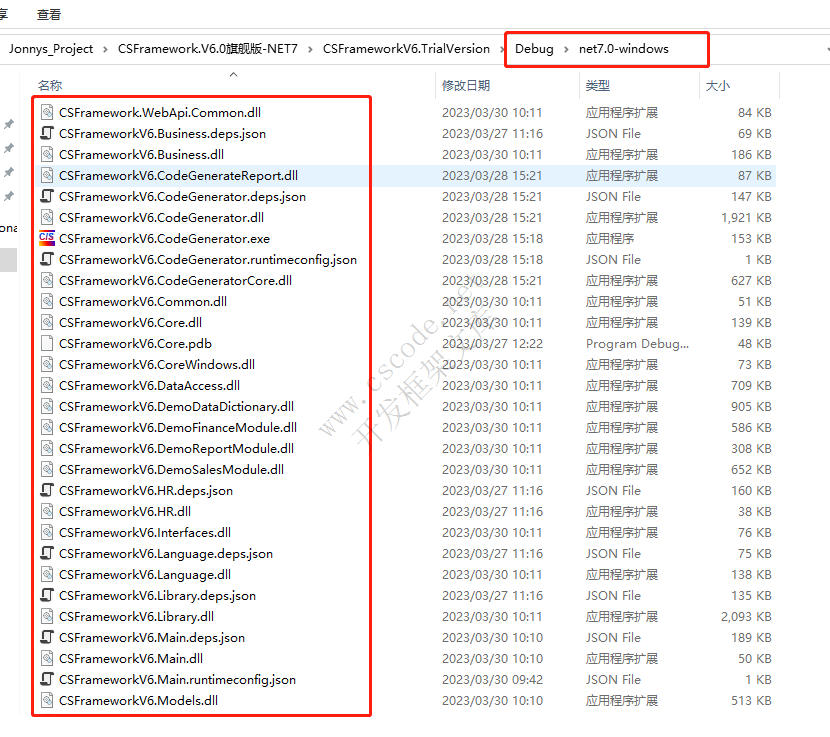The width and height of the screenshot is (830, 737).
Task: Sort files by 名称 column header
Action: pos(50,85)
